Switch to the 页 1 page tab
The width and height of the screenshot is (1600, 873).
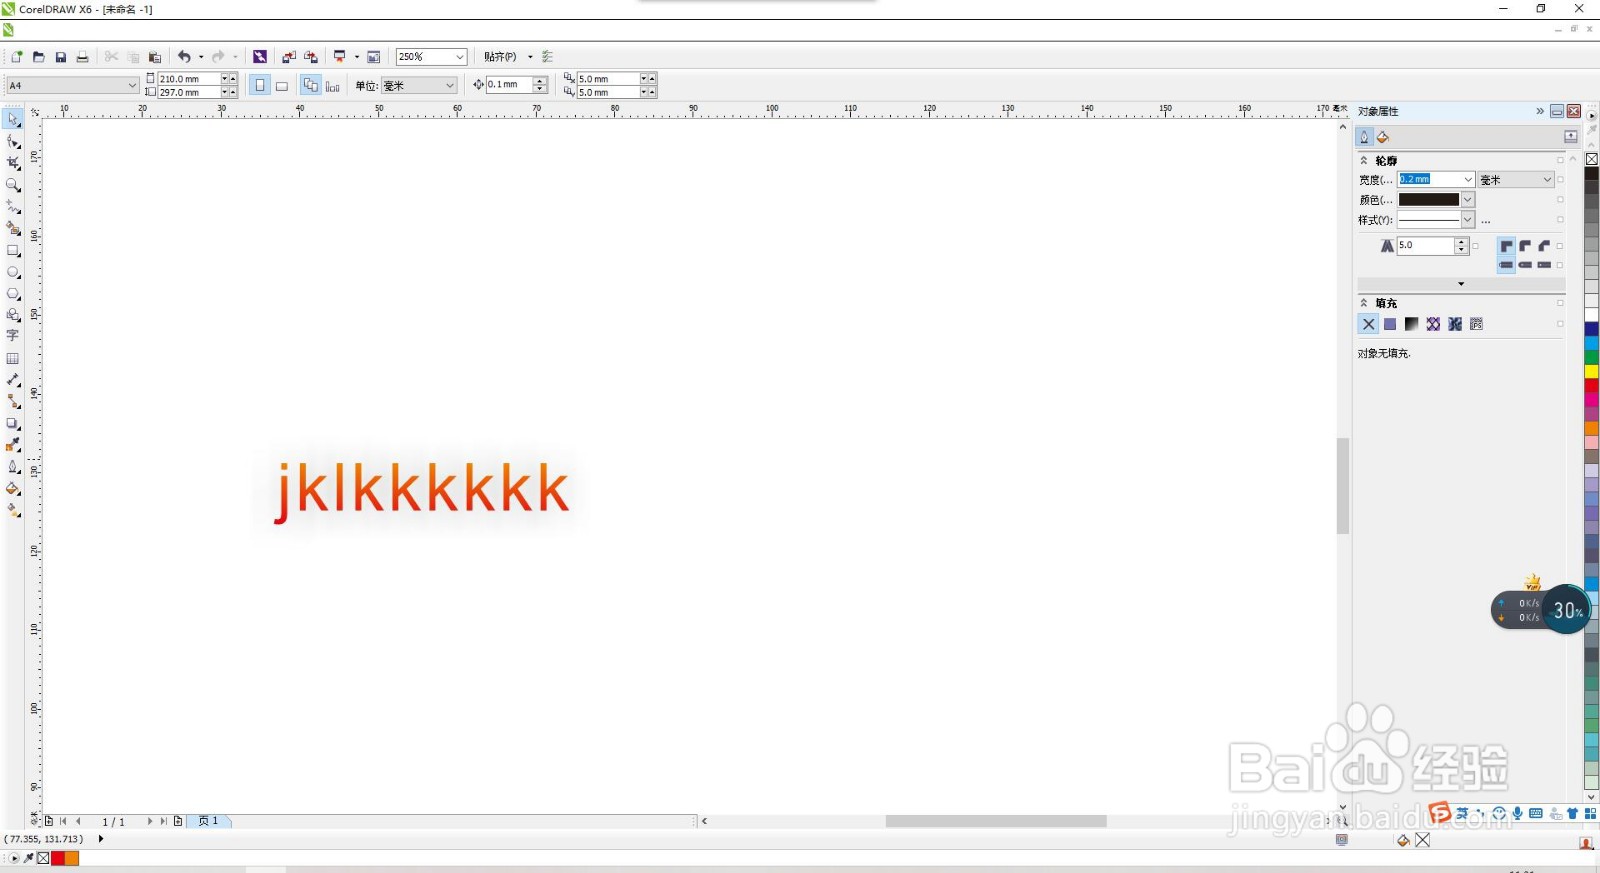(208, 821)
